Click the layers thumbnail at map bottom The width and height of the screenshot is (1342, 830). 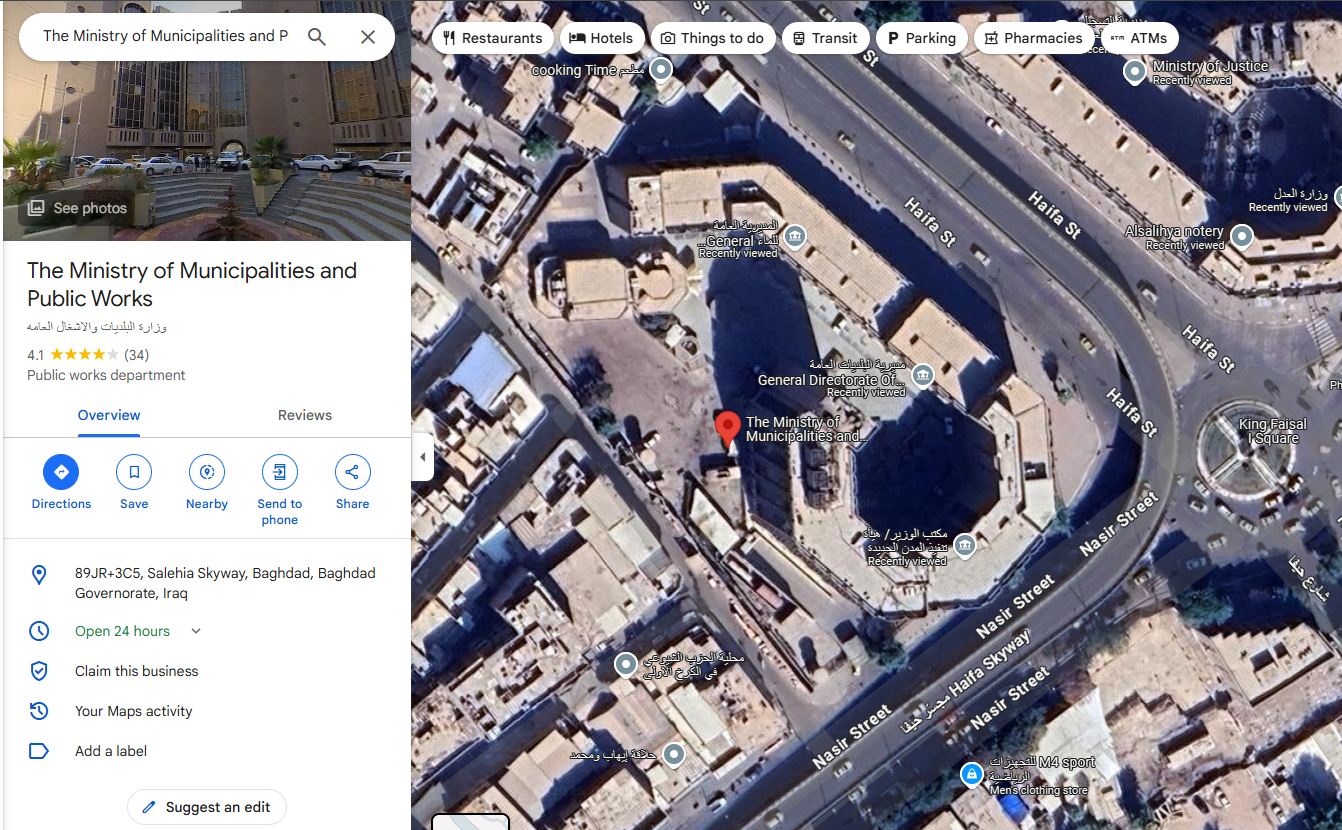(470, 822)
